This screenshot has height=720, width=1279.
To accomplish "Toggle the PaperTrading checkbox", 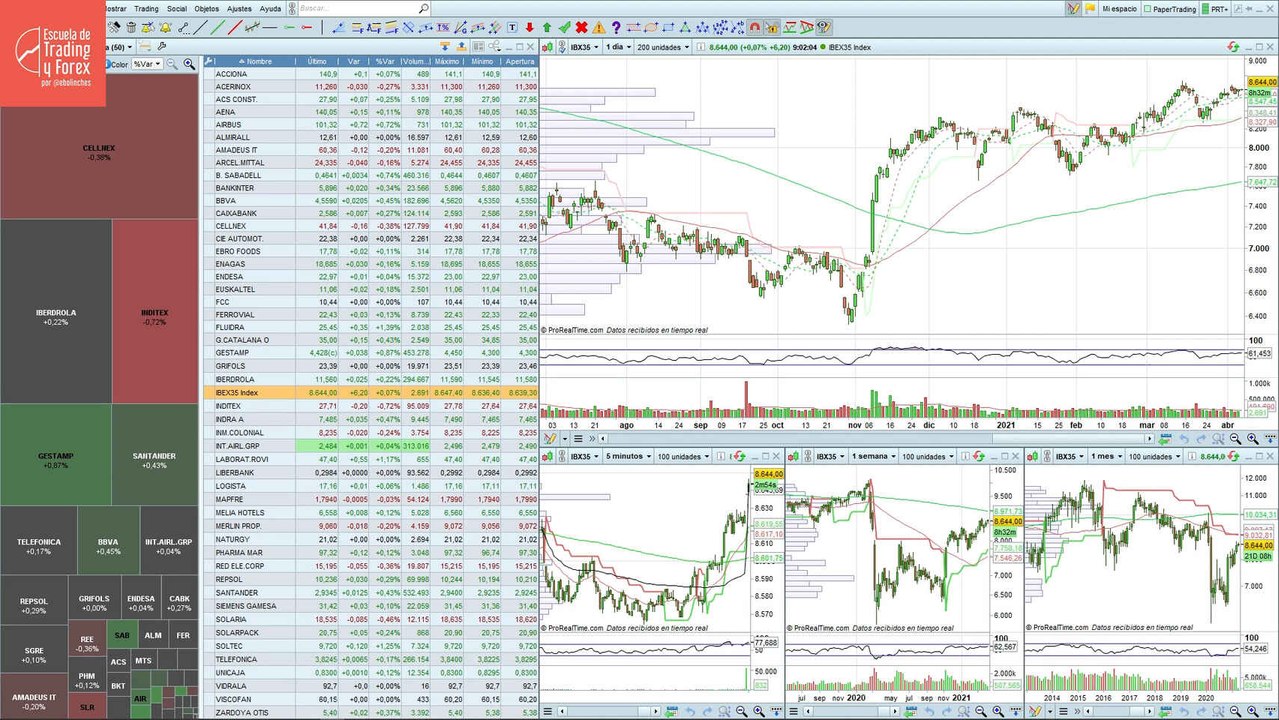I will pyautogui.click(x=1148, y=8).
